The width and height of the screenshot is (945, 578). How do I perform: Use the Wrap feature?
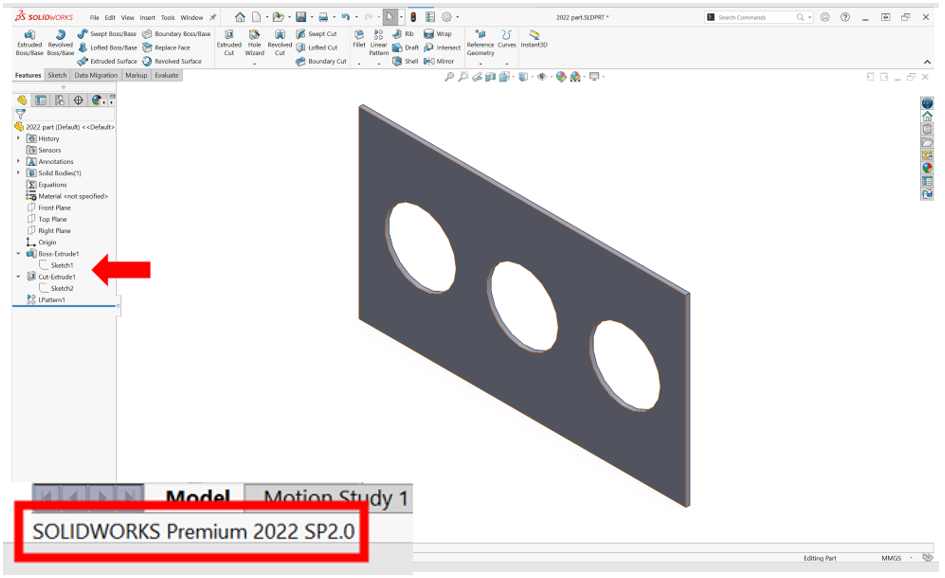pyautogui.click(x=438, y=34)
